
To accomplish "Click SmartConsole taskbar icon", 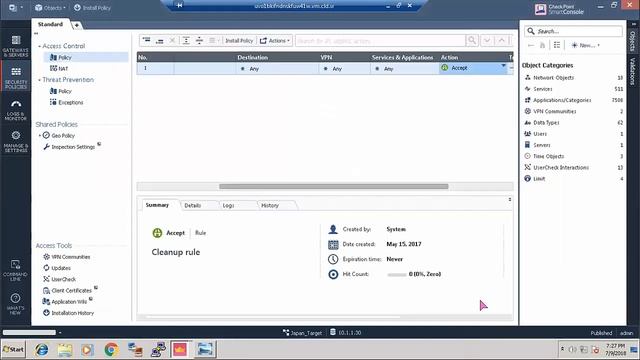I will (180, 349).
